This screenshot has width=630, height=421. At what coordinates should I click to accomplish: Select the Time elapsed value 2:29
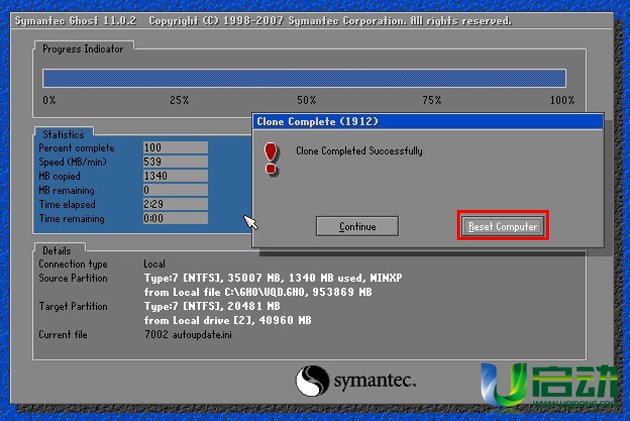click(174, 203)
